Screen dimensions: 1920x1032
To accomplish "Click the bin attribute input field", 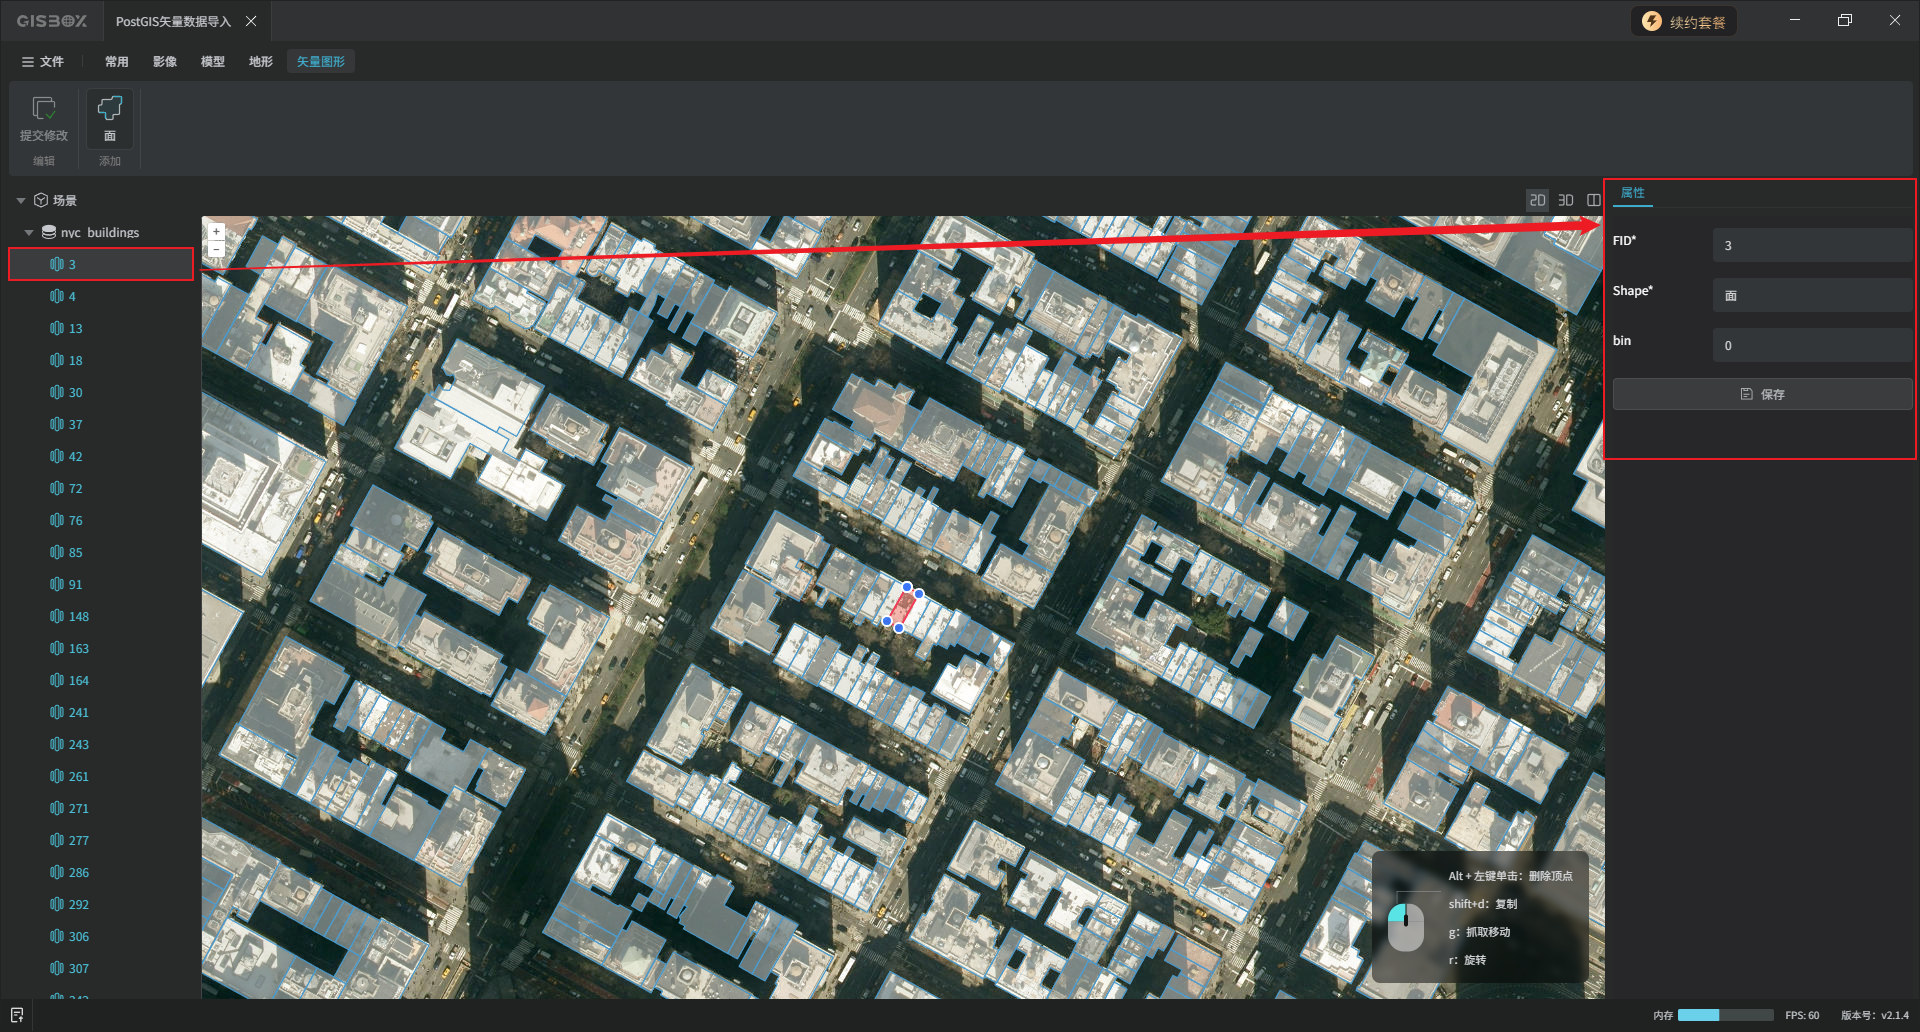I will pos(1812,345).
